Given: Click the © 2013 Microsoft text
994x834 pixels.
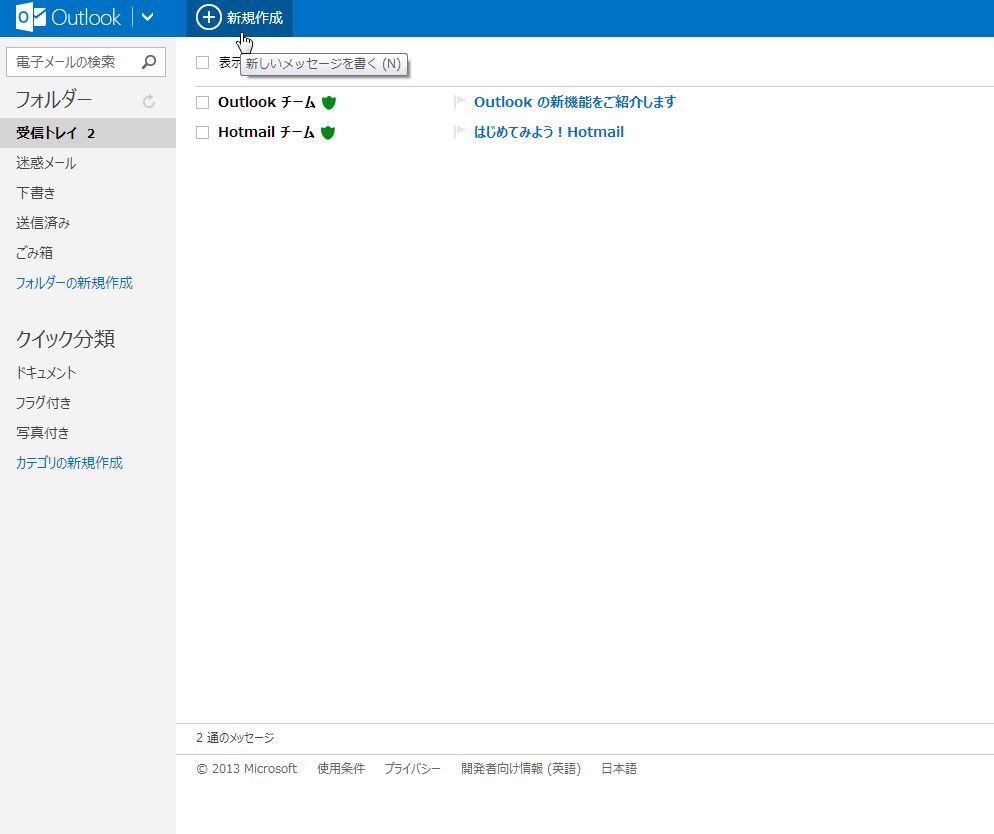Looking at the screenshot, I should click(247, 769).
